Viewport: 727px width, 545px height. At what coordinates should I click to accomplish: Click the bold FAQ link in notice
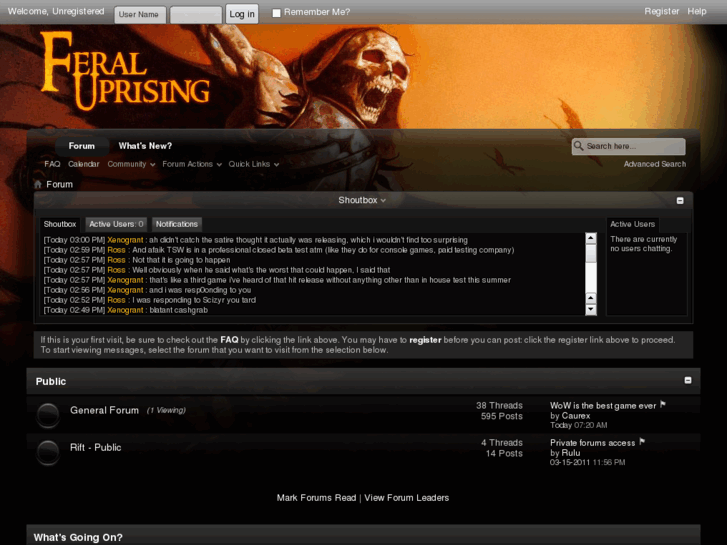tap(229, 340)
